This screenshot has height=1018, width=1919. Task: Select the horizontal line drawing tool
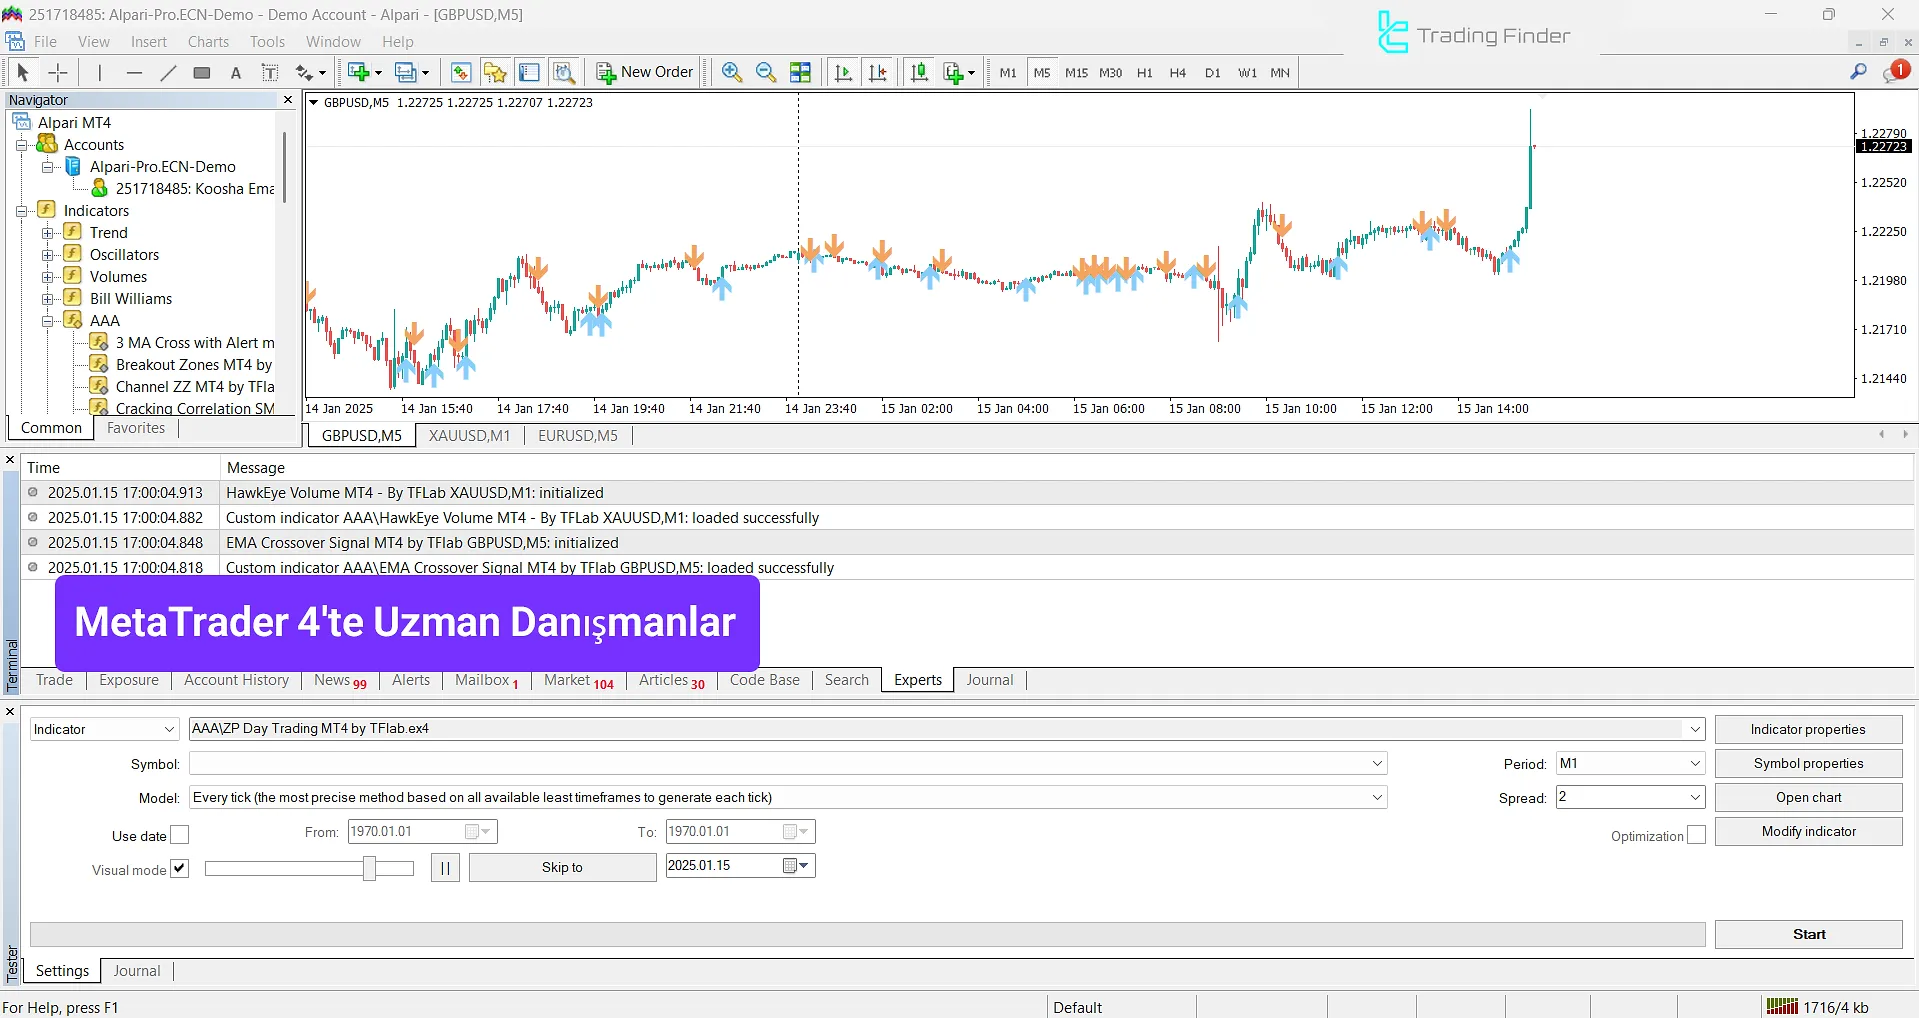click(x=135, y=72)
